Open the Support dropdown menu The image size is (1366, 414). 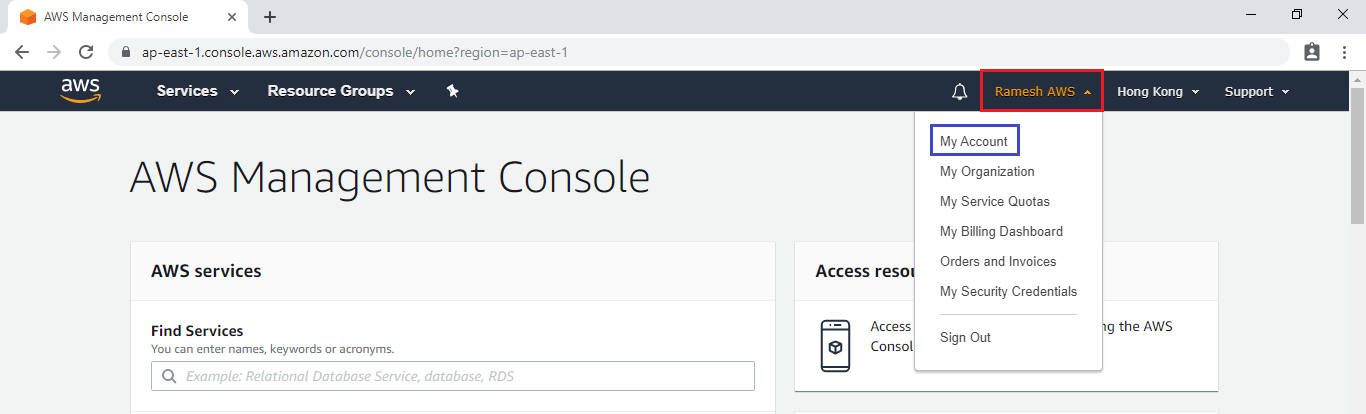tap(1257, 92)
